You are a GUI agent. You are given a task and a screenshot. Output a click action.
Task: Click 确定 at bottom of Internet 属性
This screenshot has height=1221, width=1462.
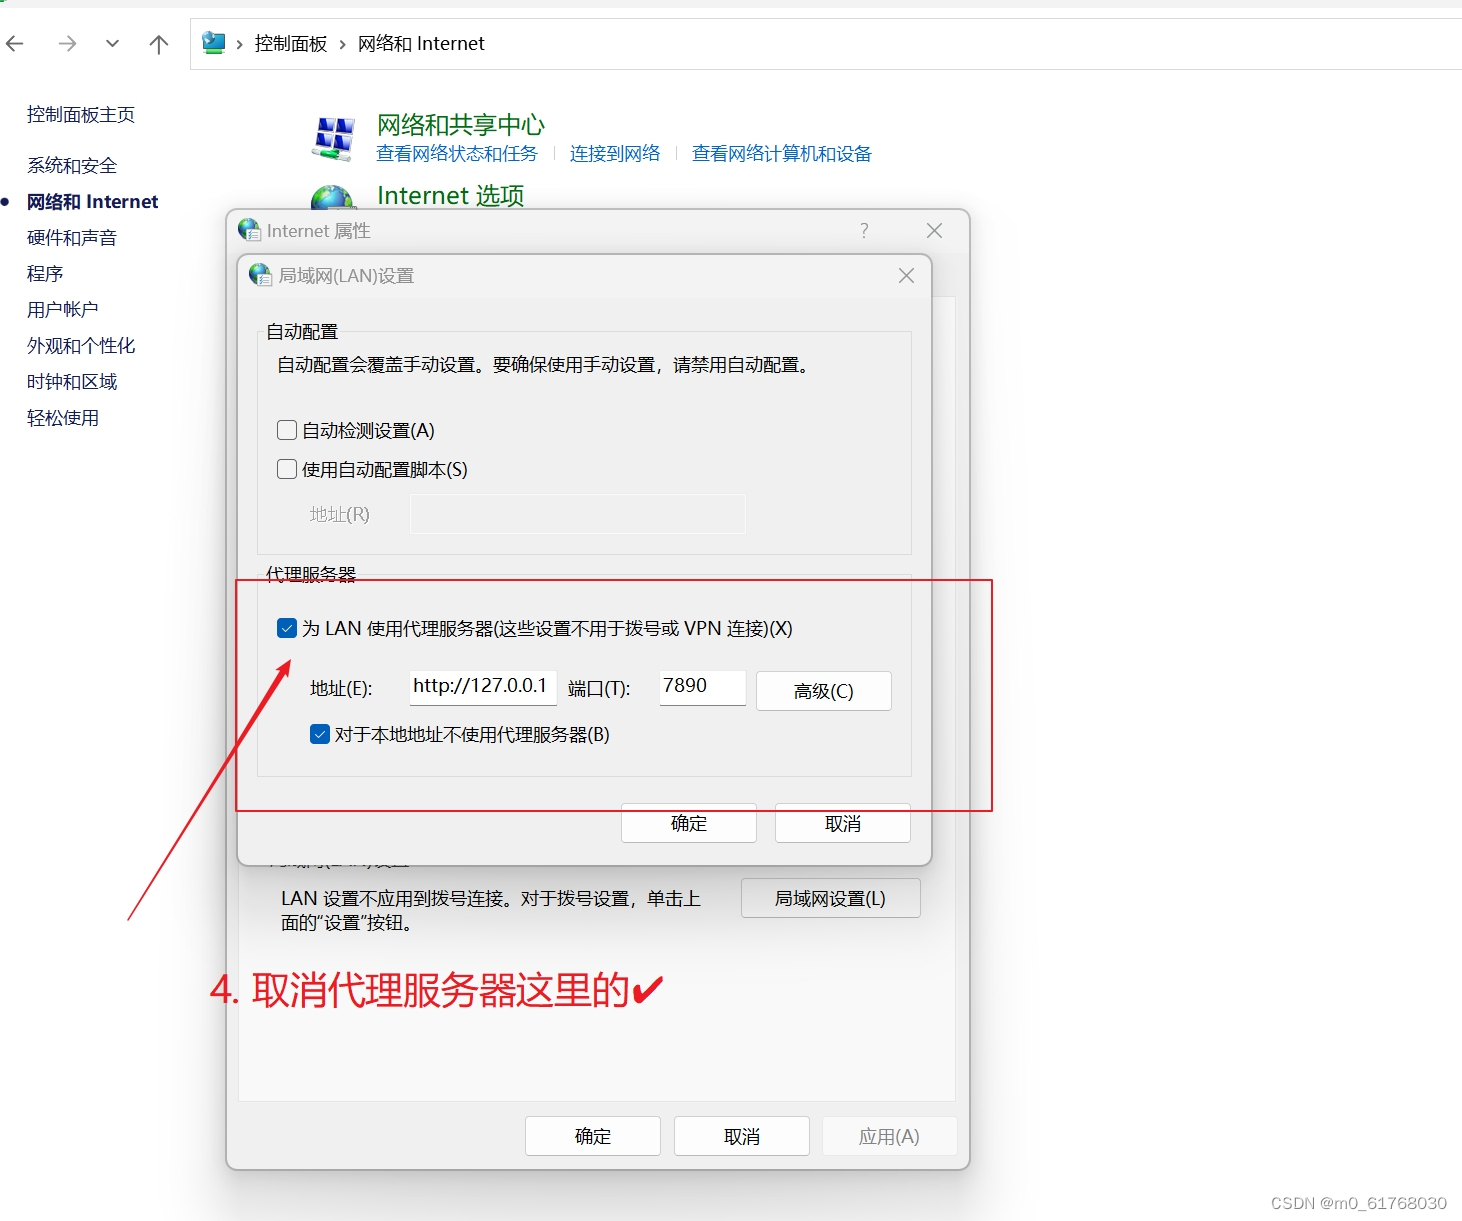click(593, 1136)
